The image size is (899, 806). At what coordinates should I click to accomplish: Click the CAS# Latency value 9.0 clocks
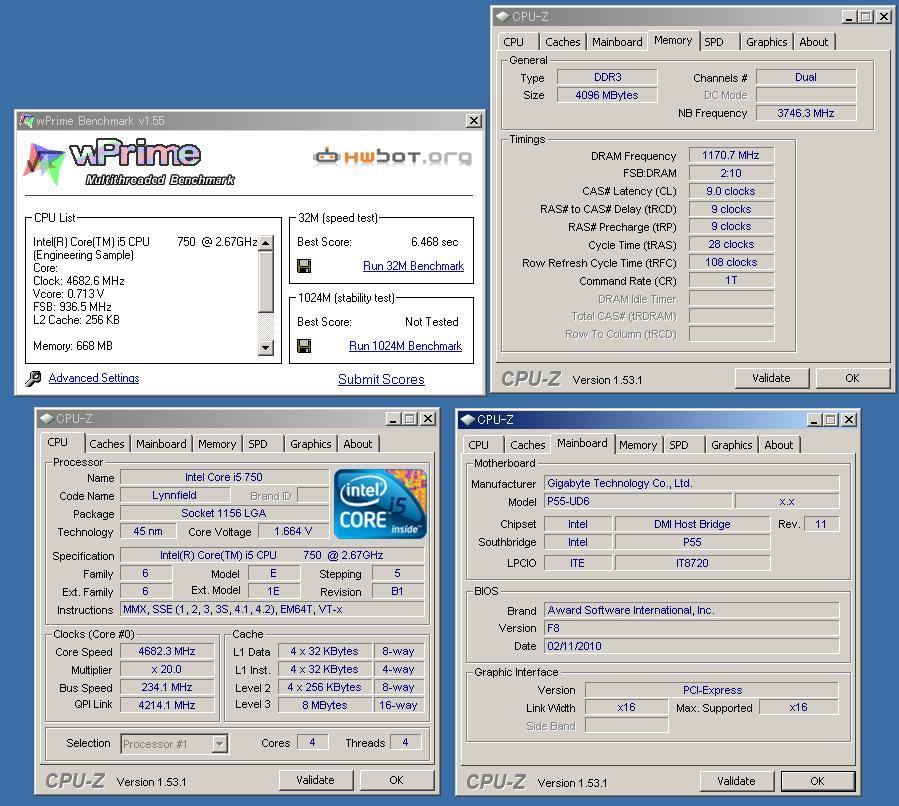pos(731,191)
